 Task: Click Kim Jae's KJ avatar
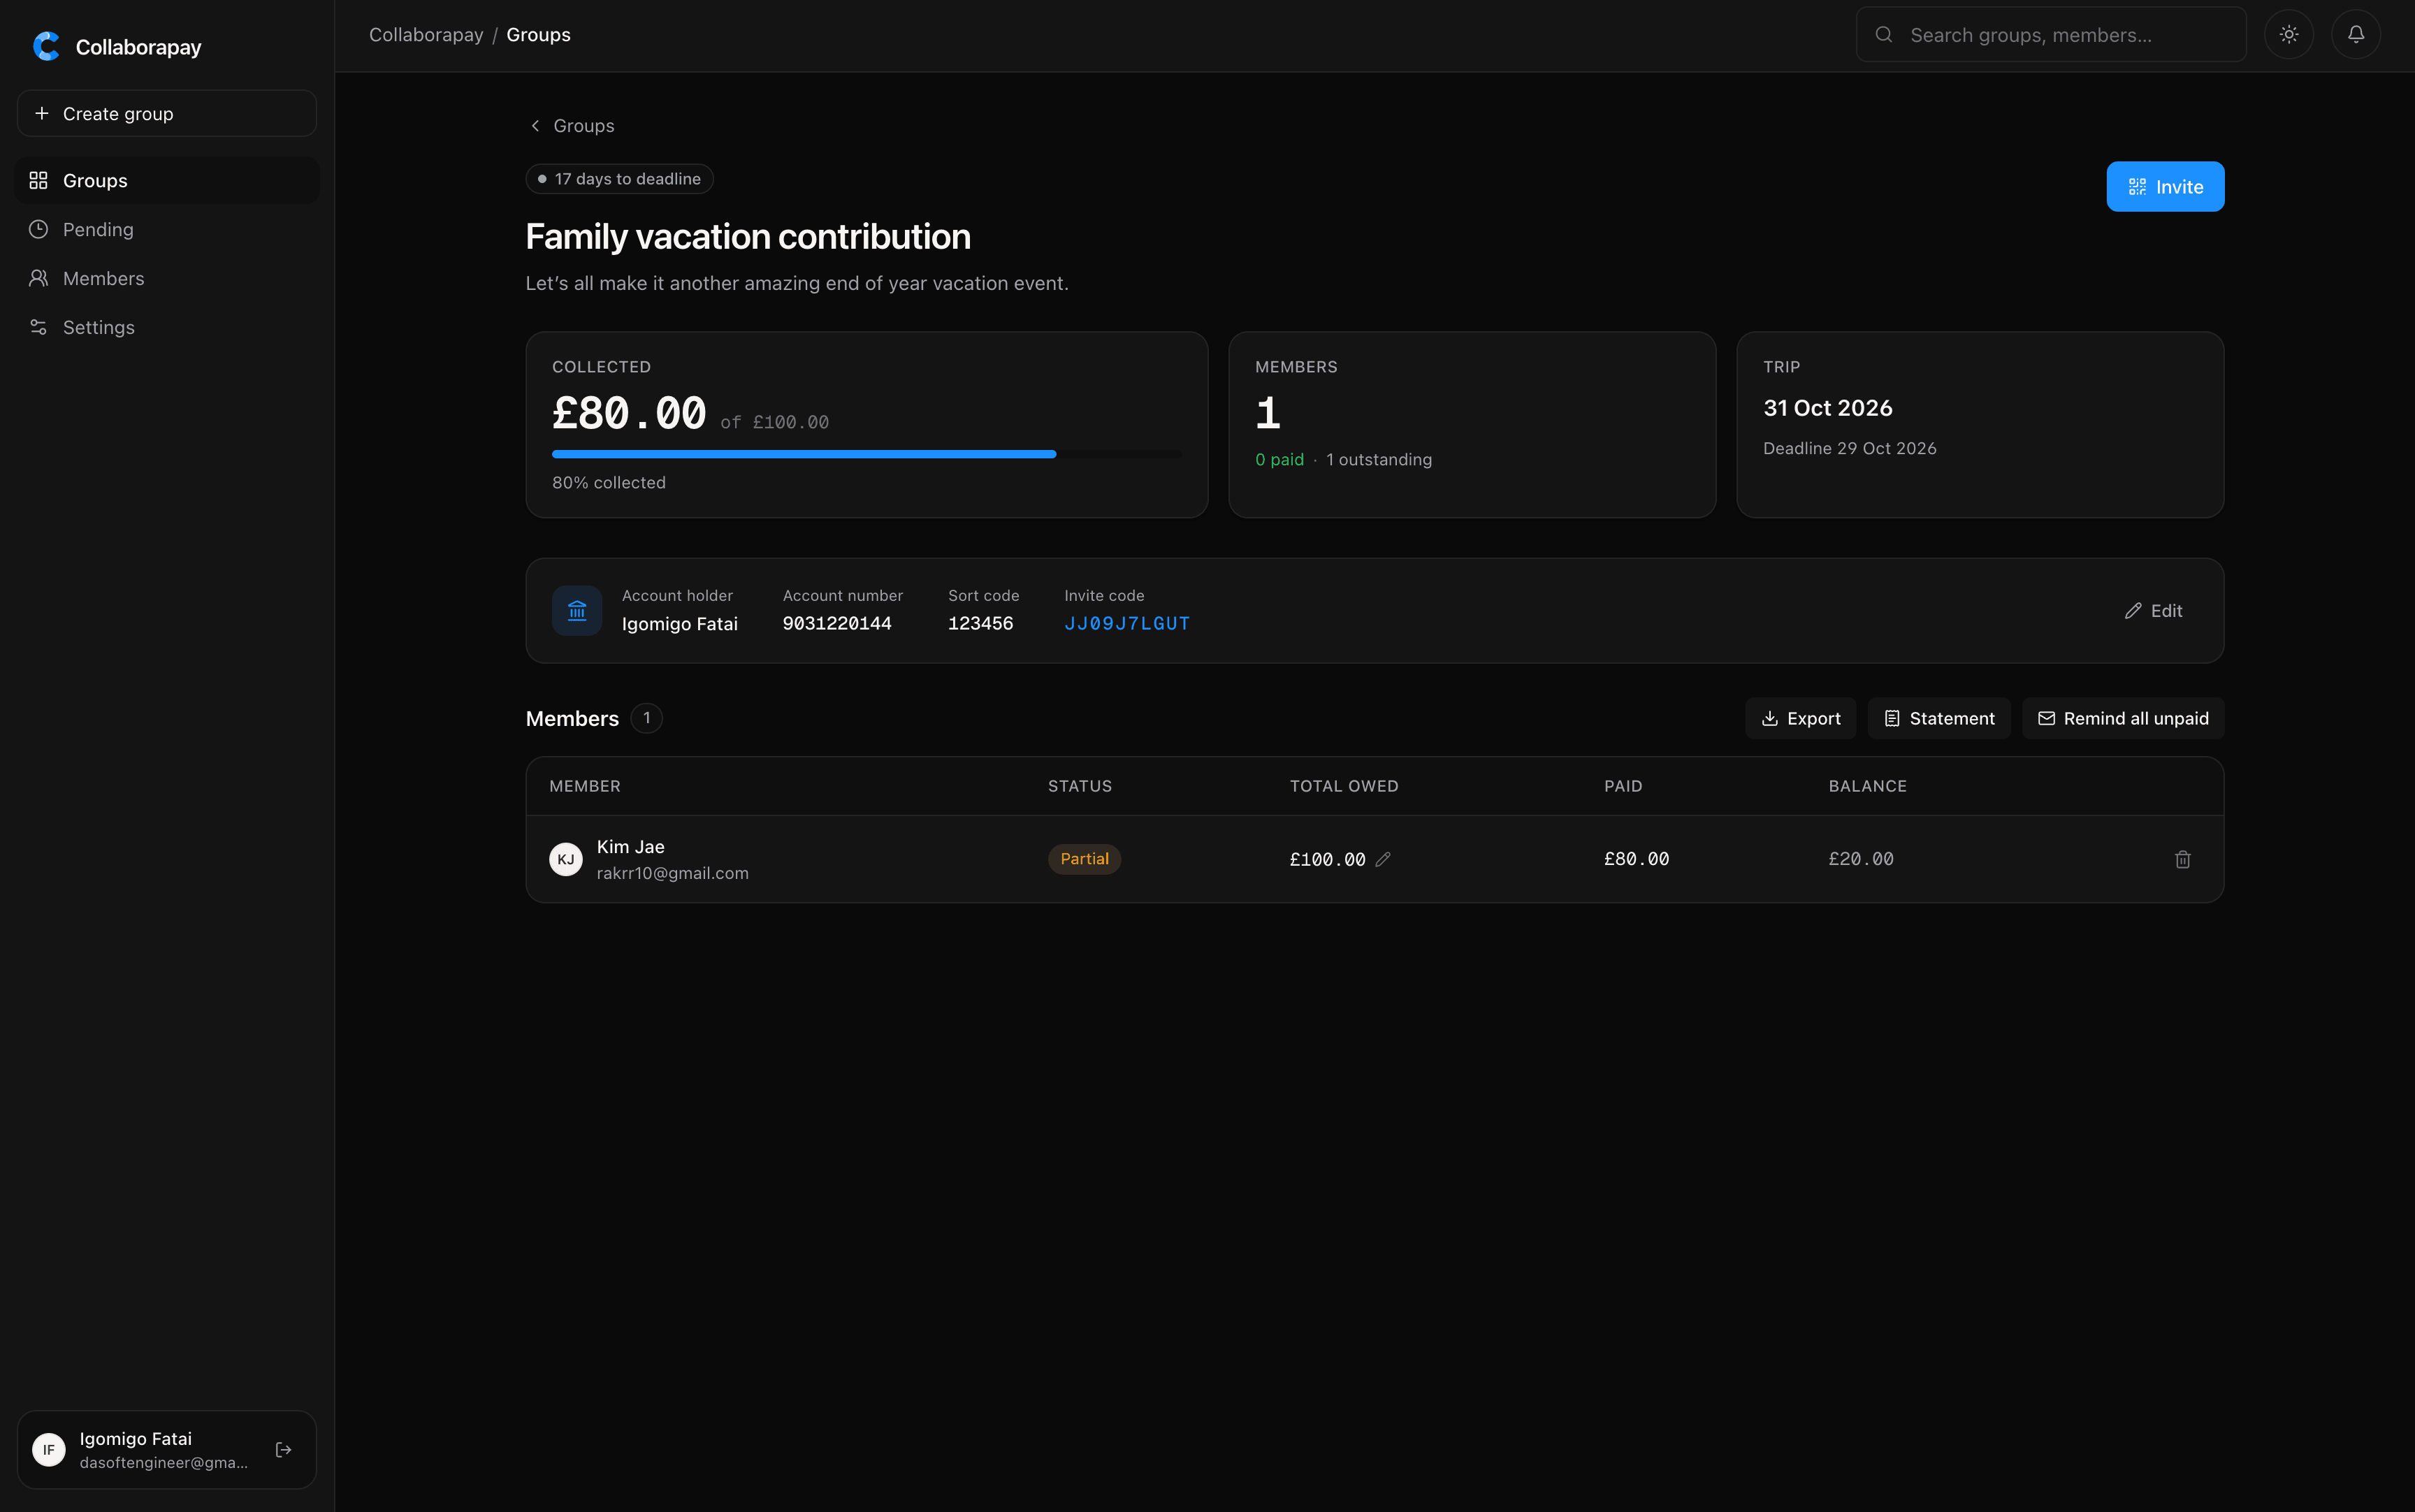(566, 860)
